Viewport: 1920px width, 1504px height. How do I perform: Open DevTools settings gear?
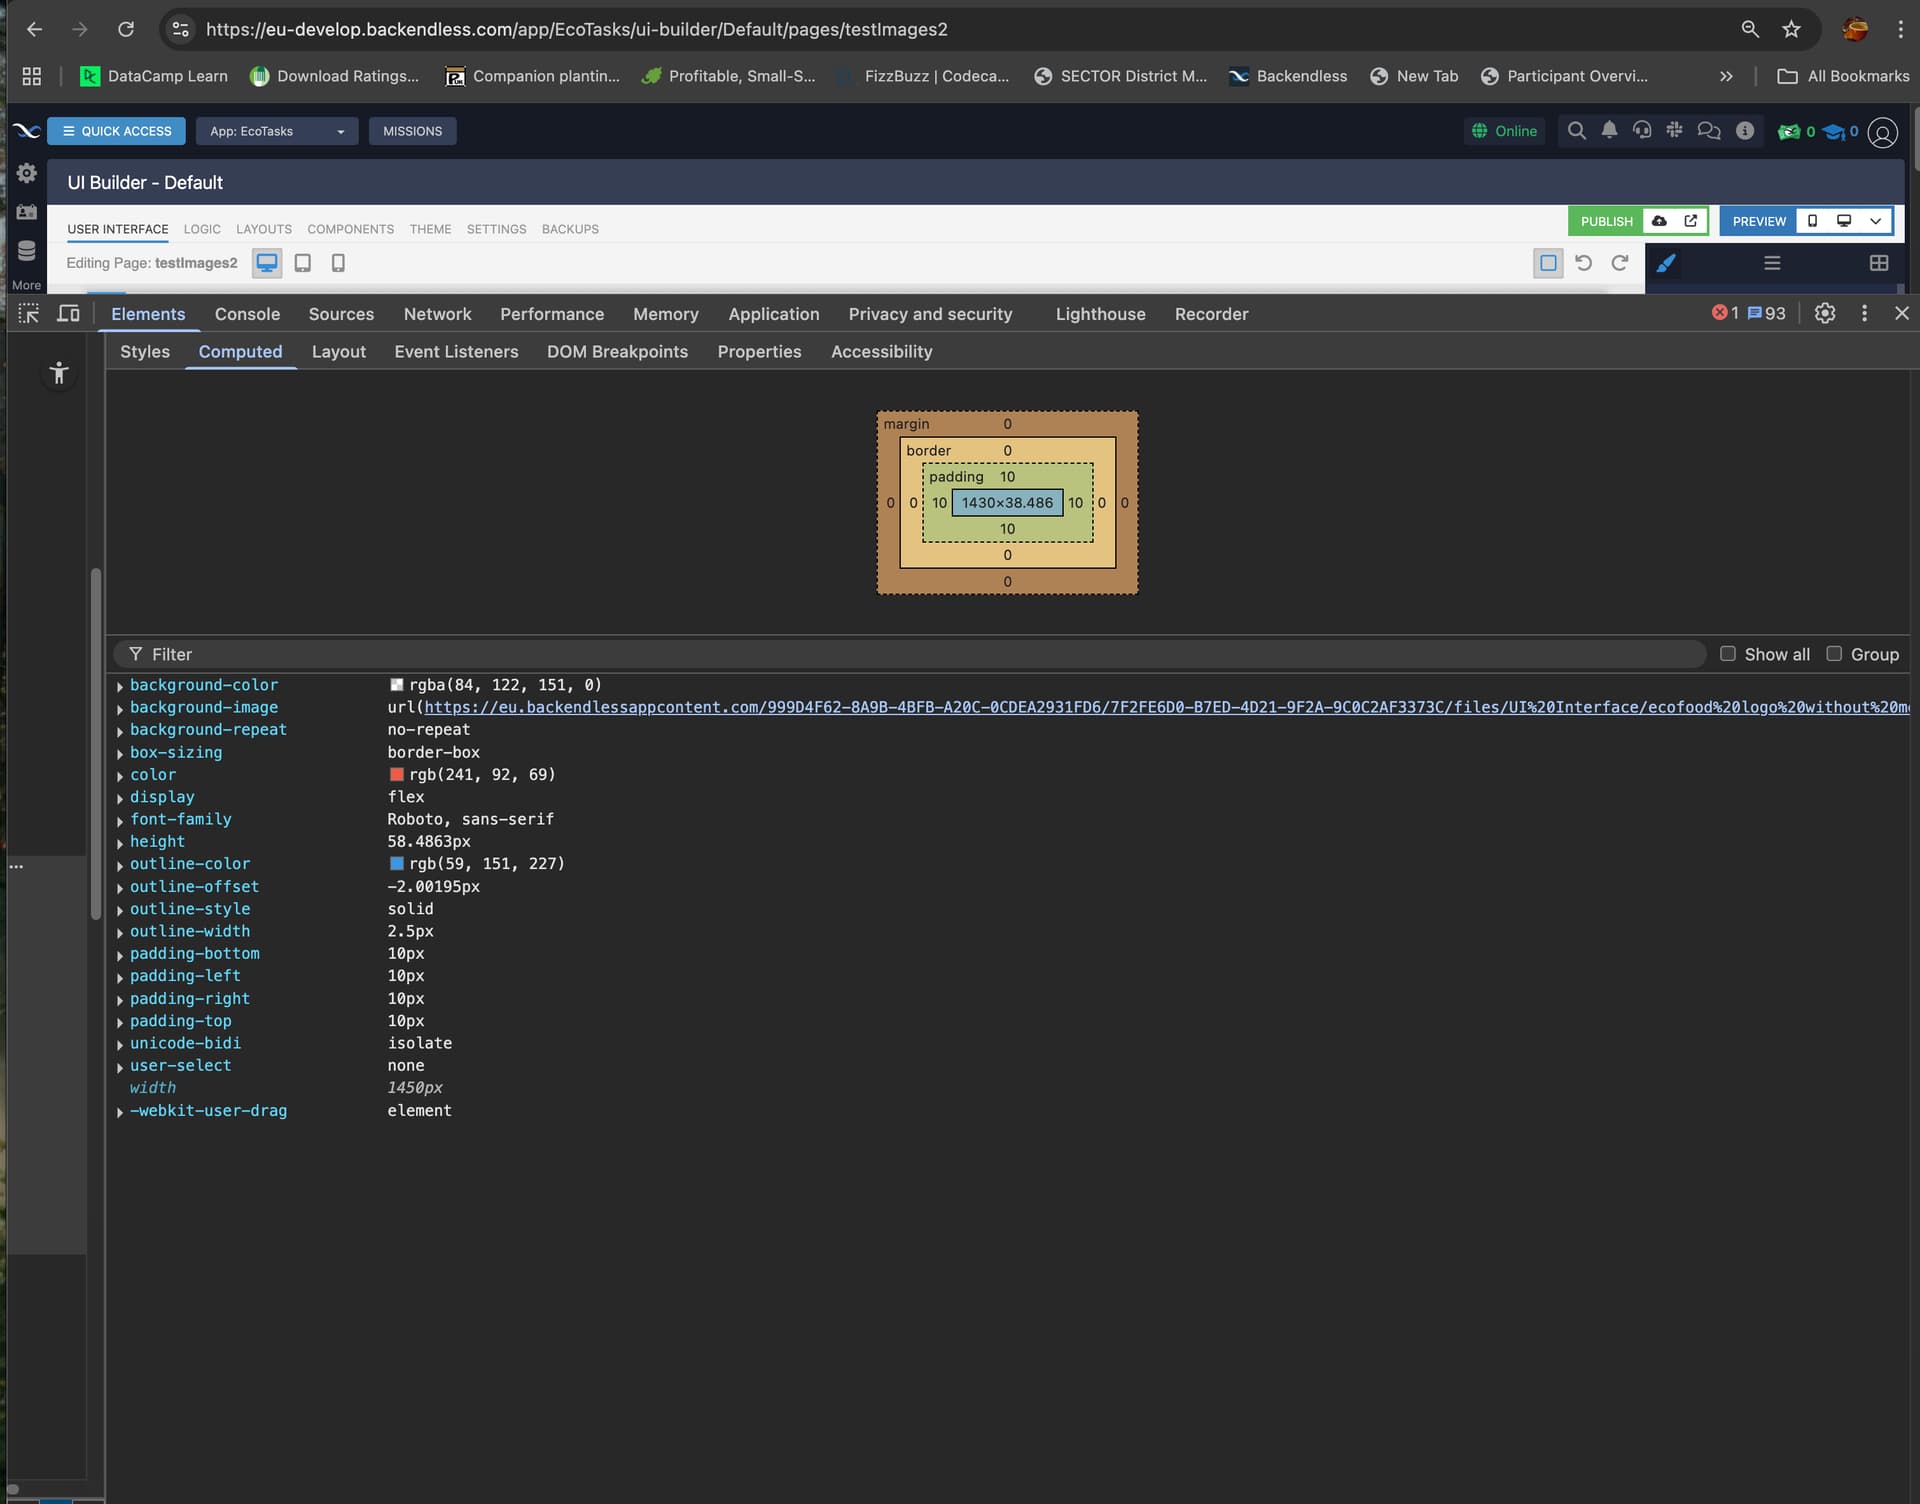click(x=1825, y=314)
